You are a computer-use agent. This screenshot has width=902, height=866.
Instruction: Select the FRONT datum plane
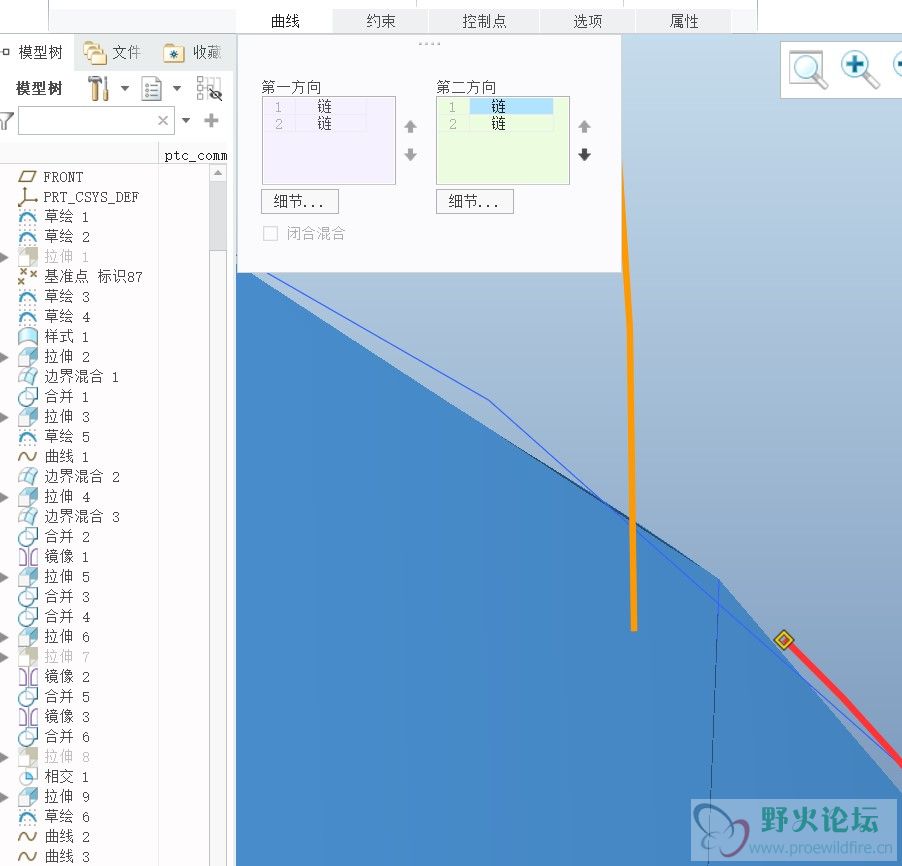pyautogui.click(x=51, y=177)
